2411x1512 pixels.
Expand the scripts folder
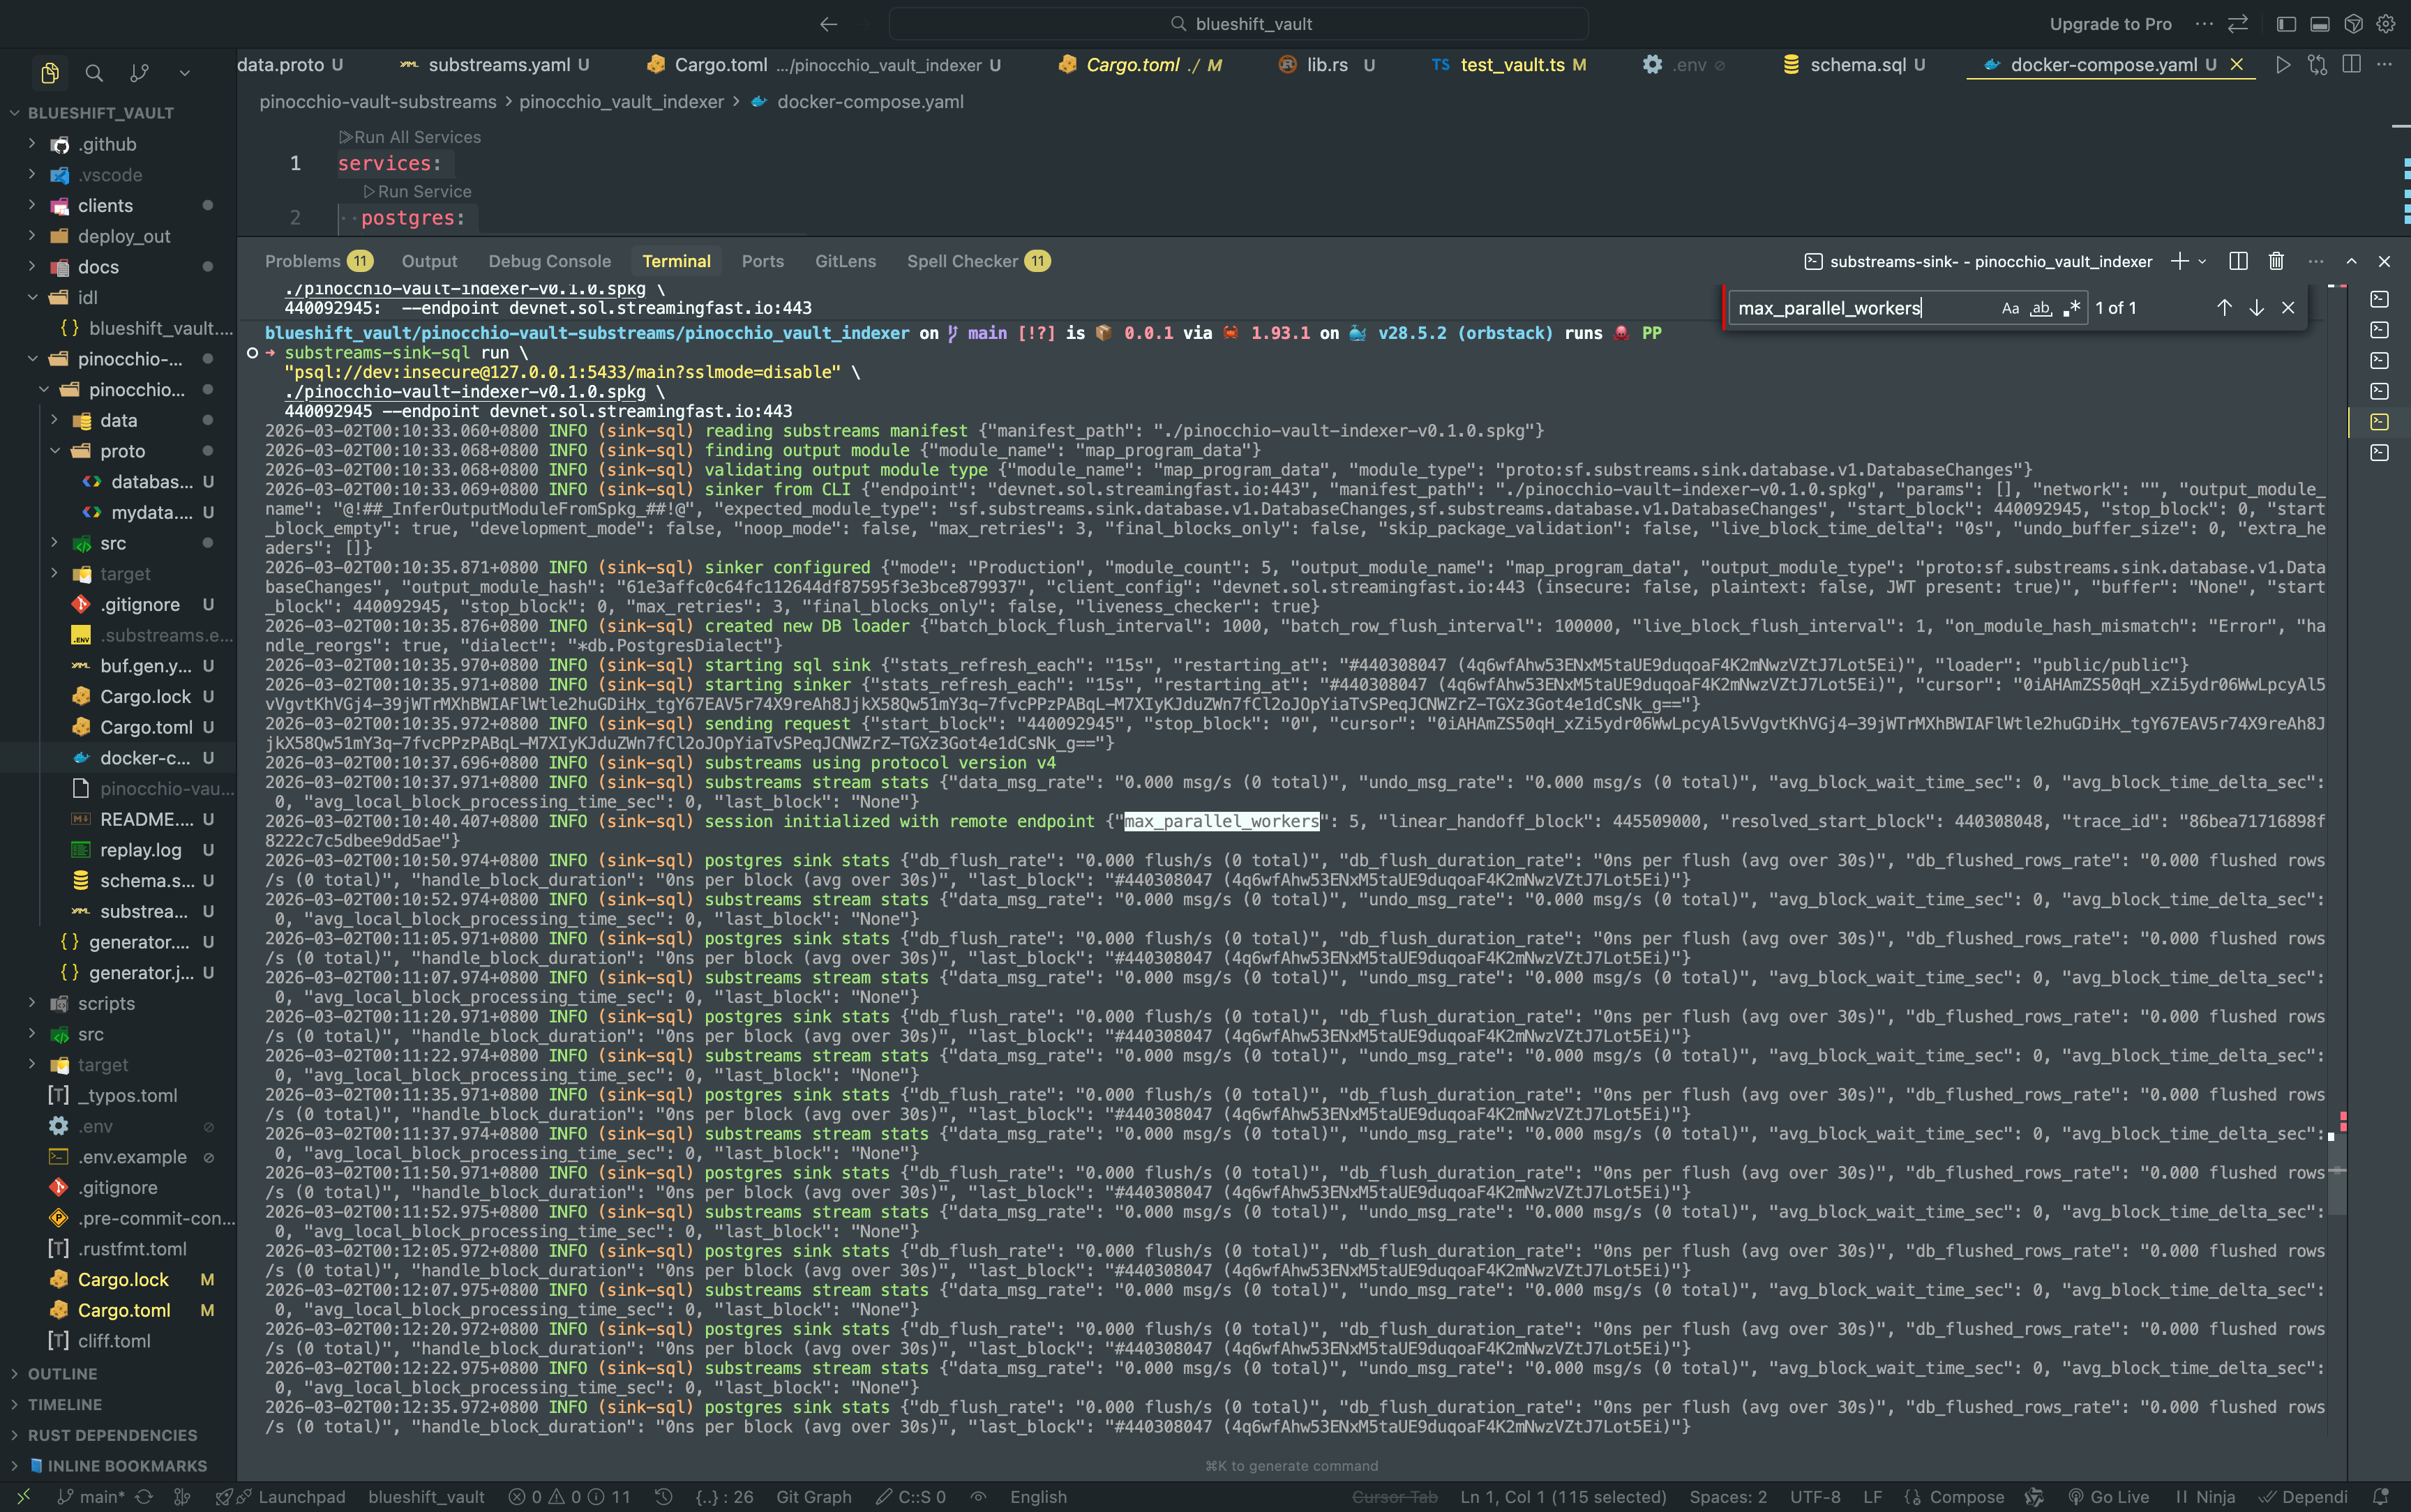[x=106, y=1003]
